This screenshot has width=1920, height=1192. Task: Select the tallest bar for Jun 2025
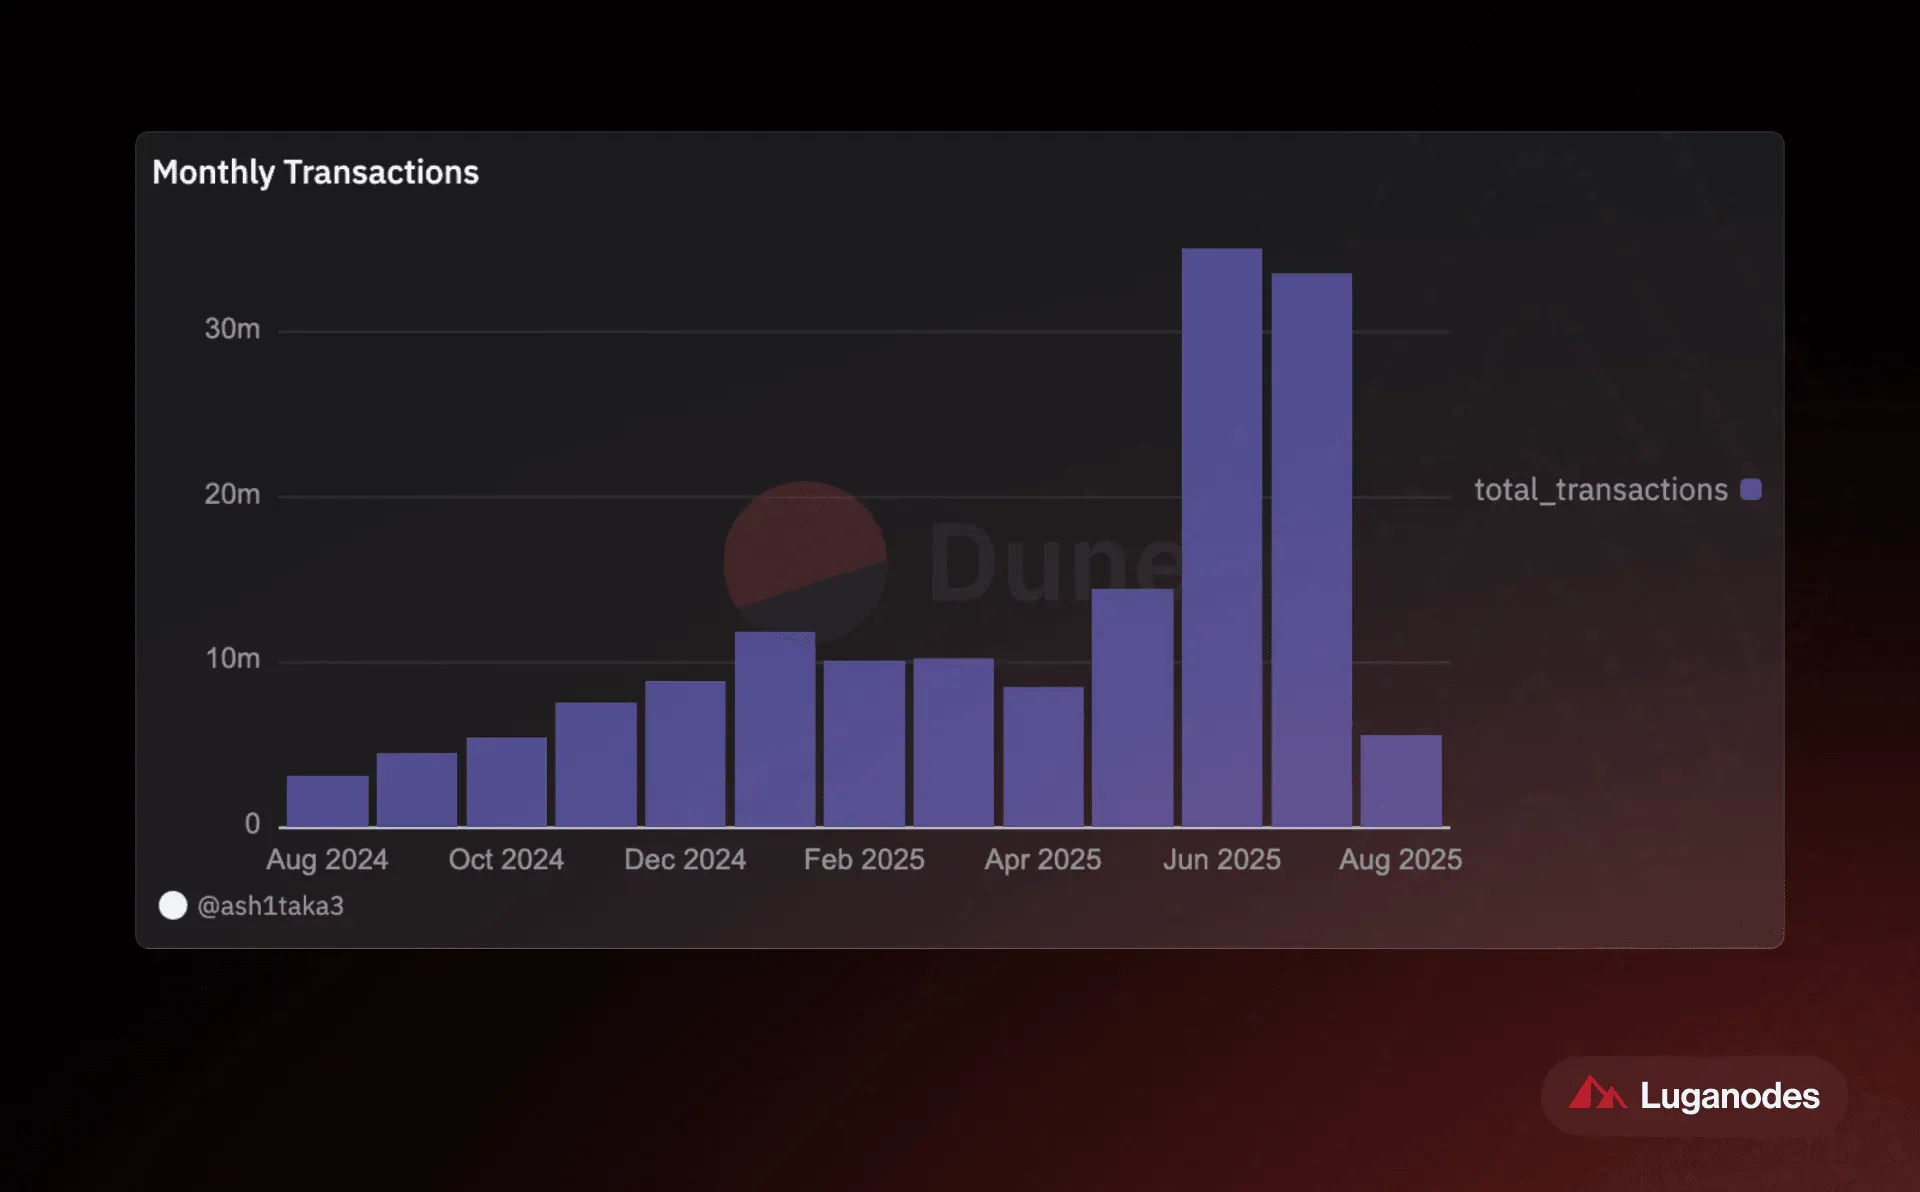1222,537
